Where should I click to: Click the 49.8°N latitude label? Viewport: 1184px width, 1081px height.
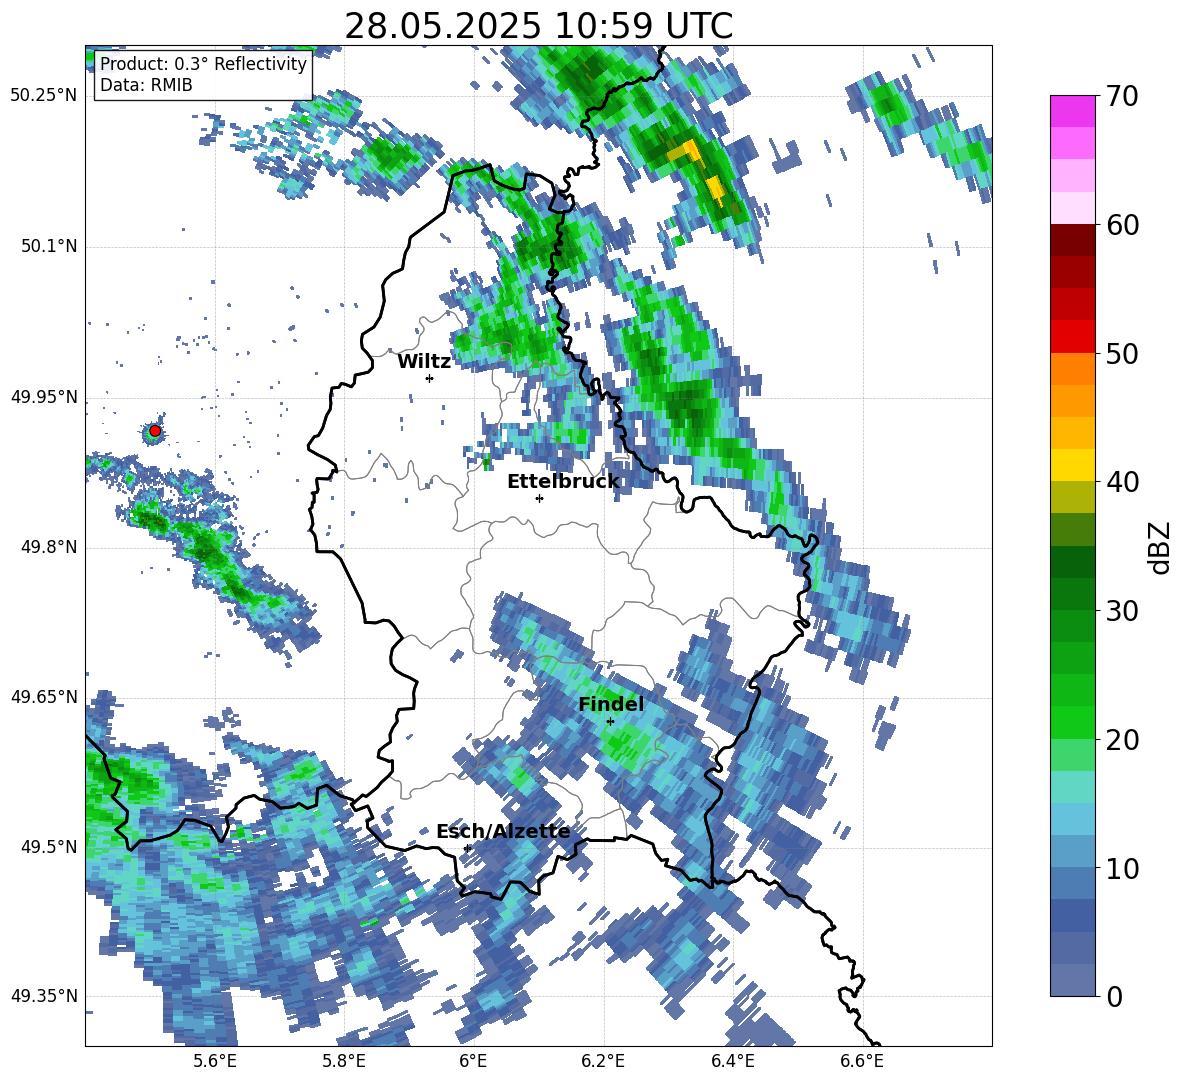[x=50, y=547]
